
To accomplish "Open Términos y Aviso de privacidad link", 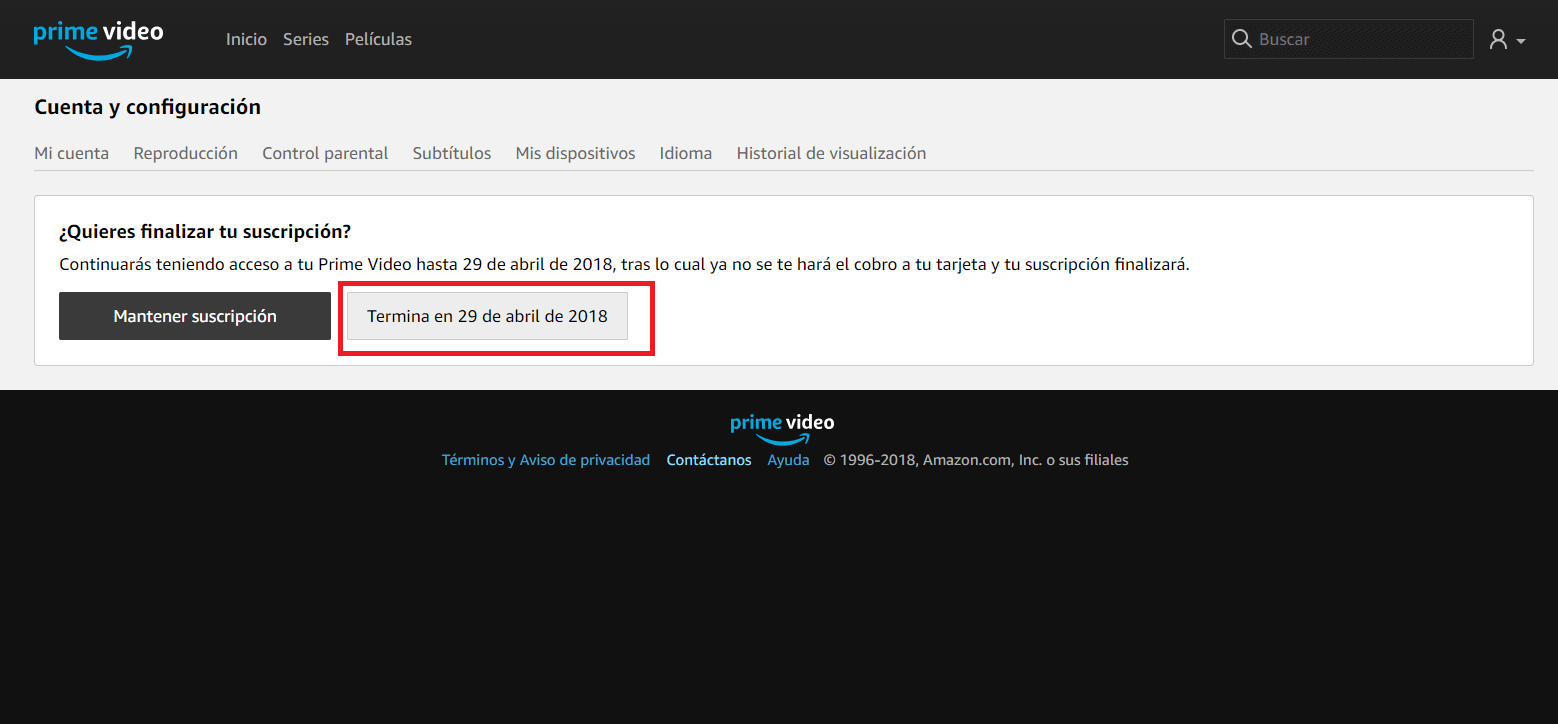I will [x=546, y=460].
